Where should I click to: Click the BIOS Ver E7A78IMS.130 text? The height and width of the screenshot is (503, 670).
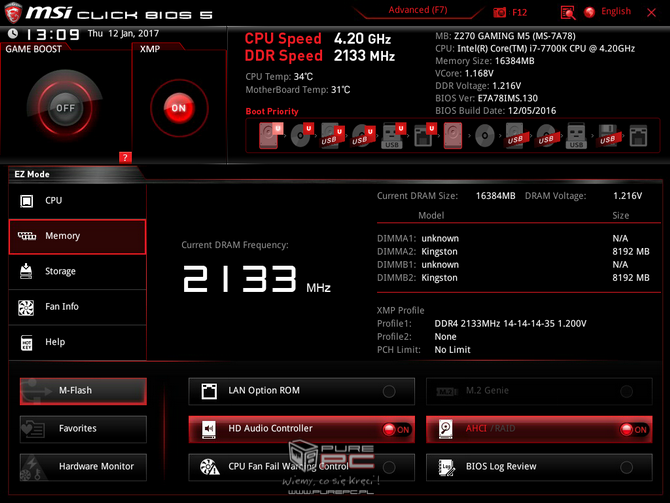486,98
